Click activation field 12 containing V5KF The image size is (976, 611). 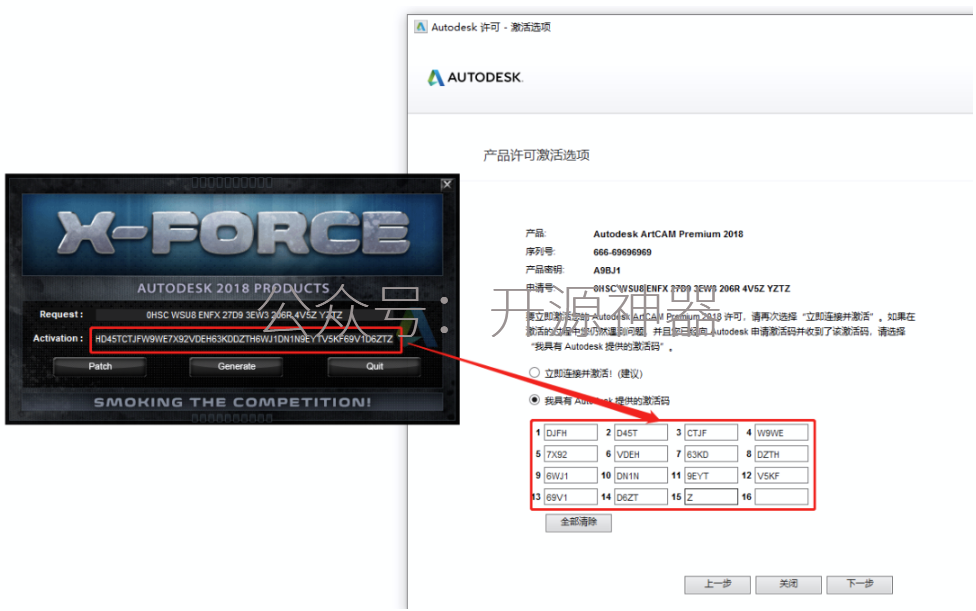pos(781,475)
